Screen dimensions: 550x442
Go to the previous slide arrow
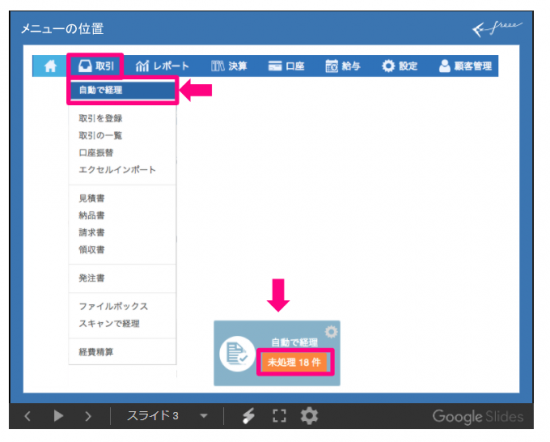click(x=28, y=416)
